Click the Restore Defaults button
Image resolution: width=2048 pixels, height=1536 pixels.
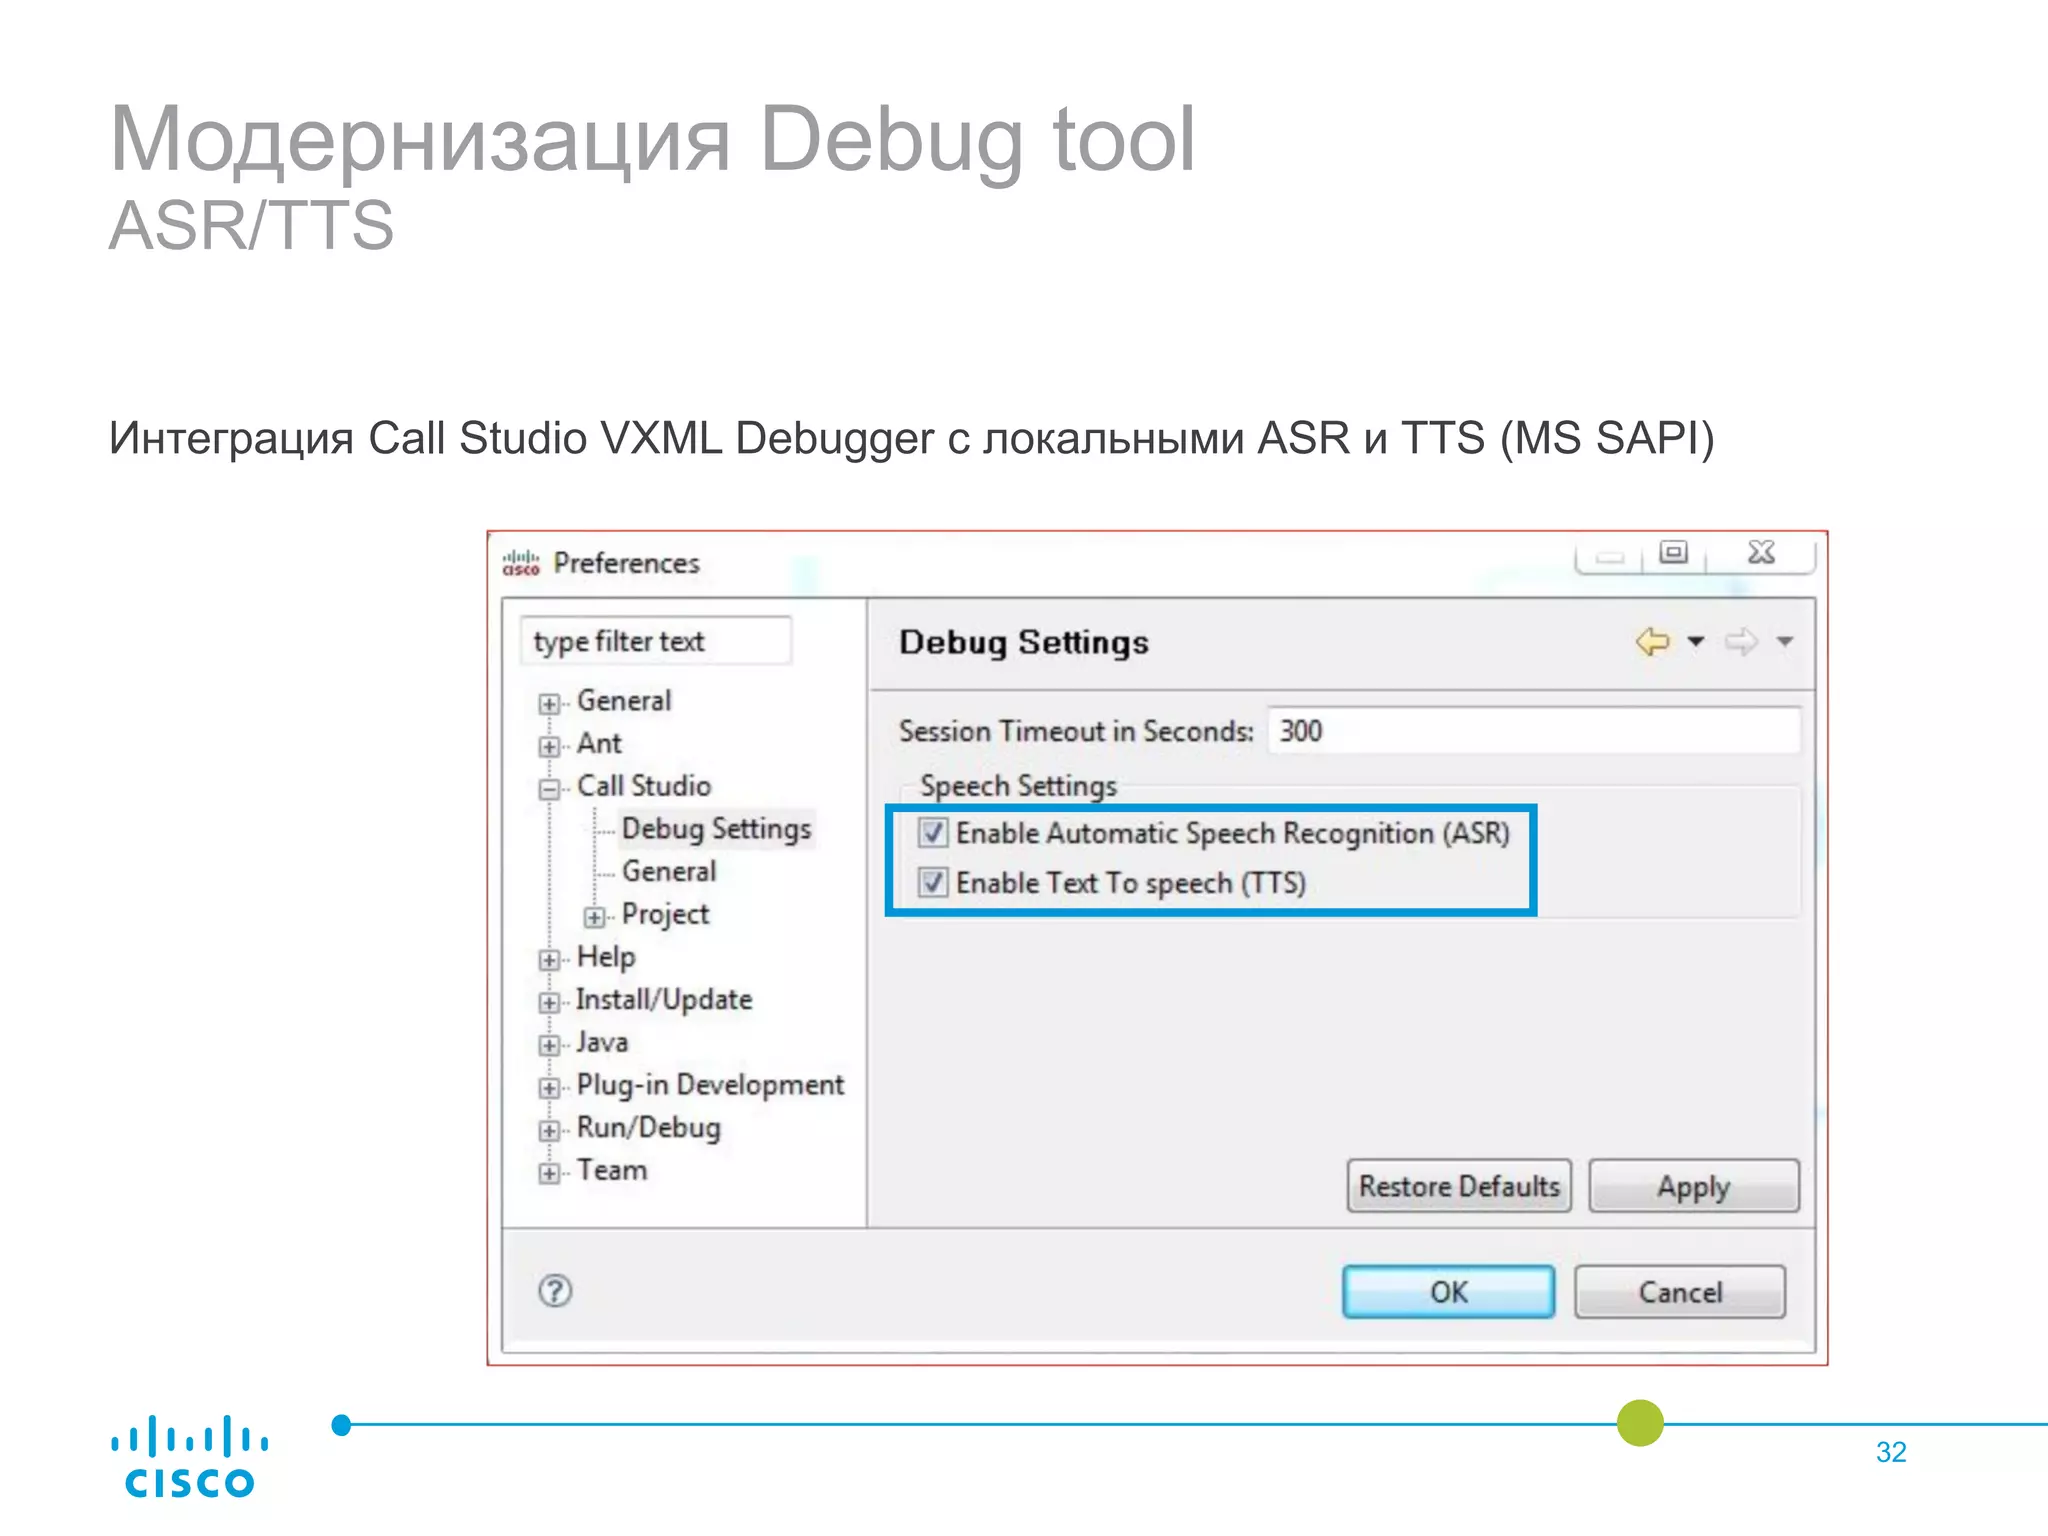pos(1459,1186)
